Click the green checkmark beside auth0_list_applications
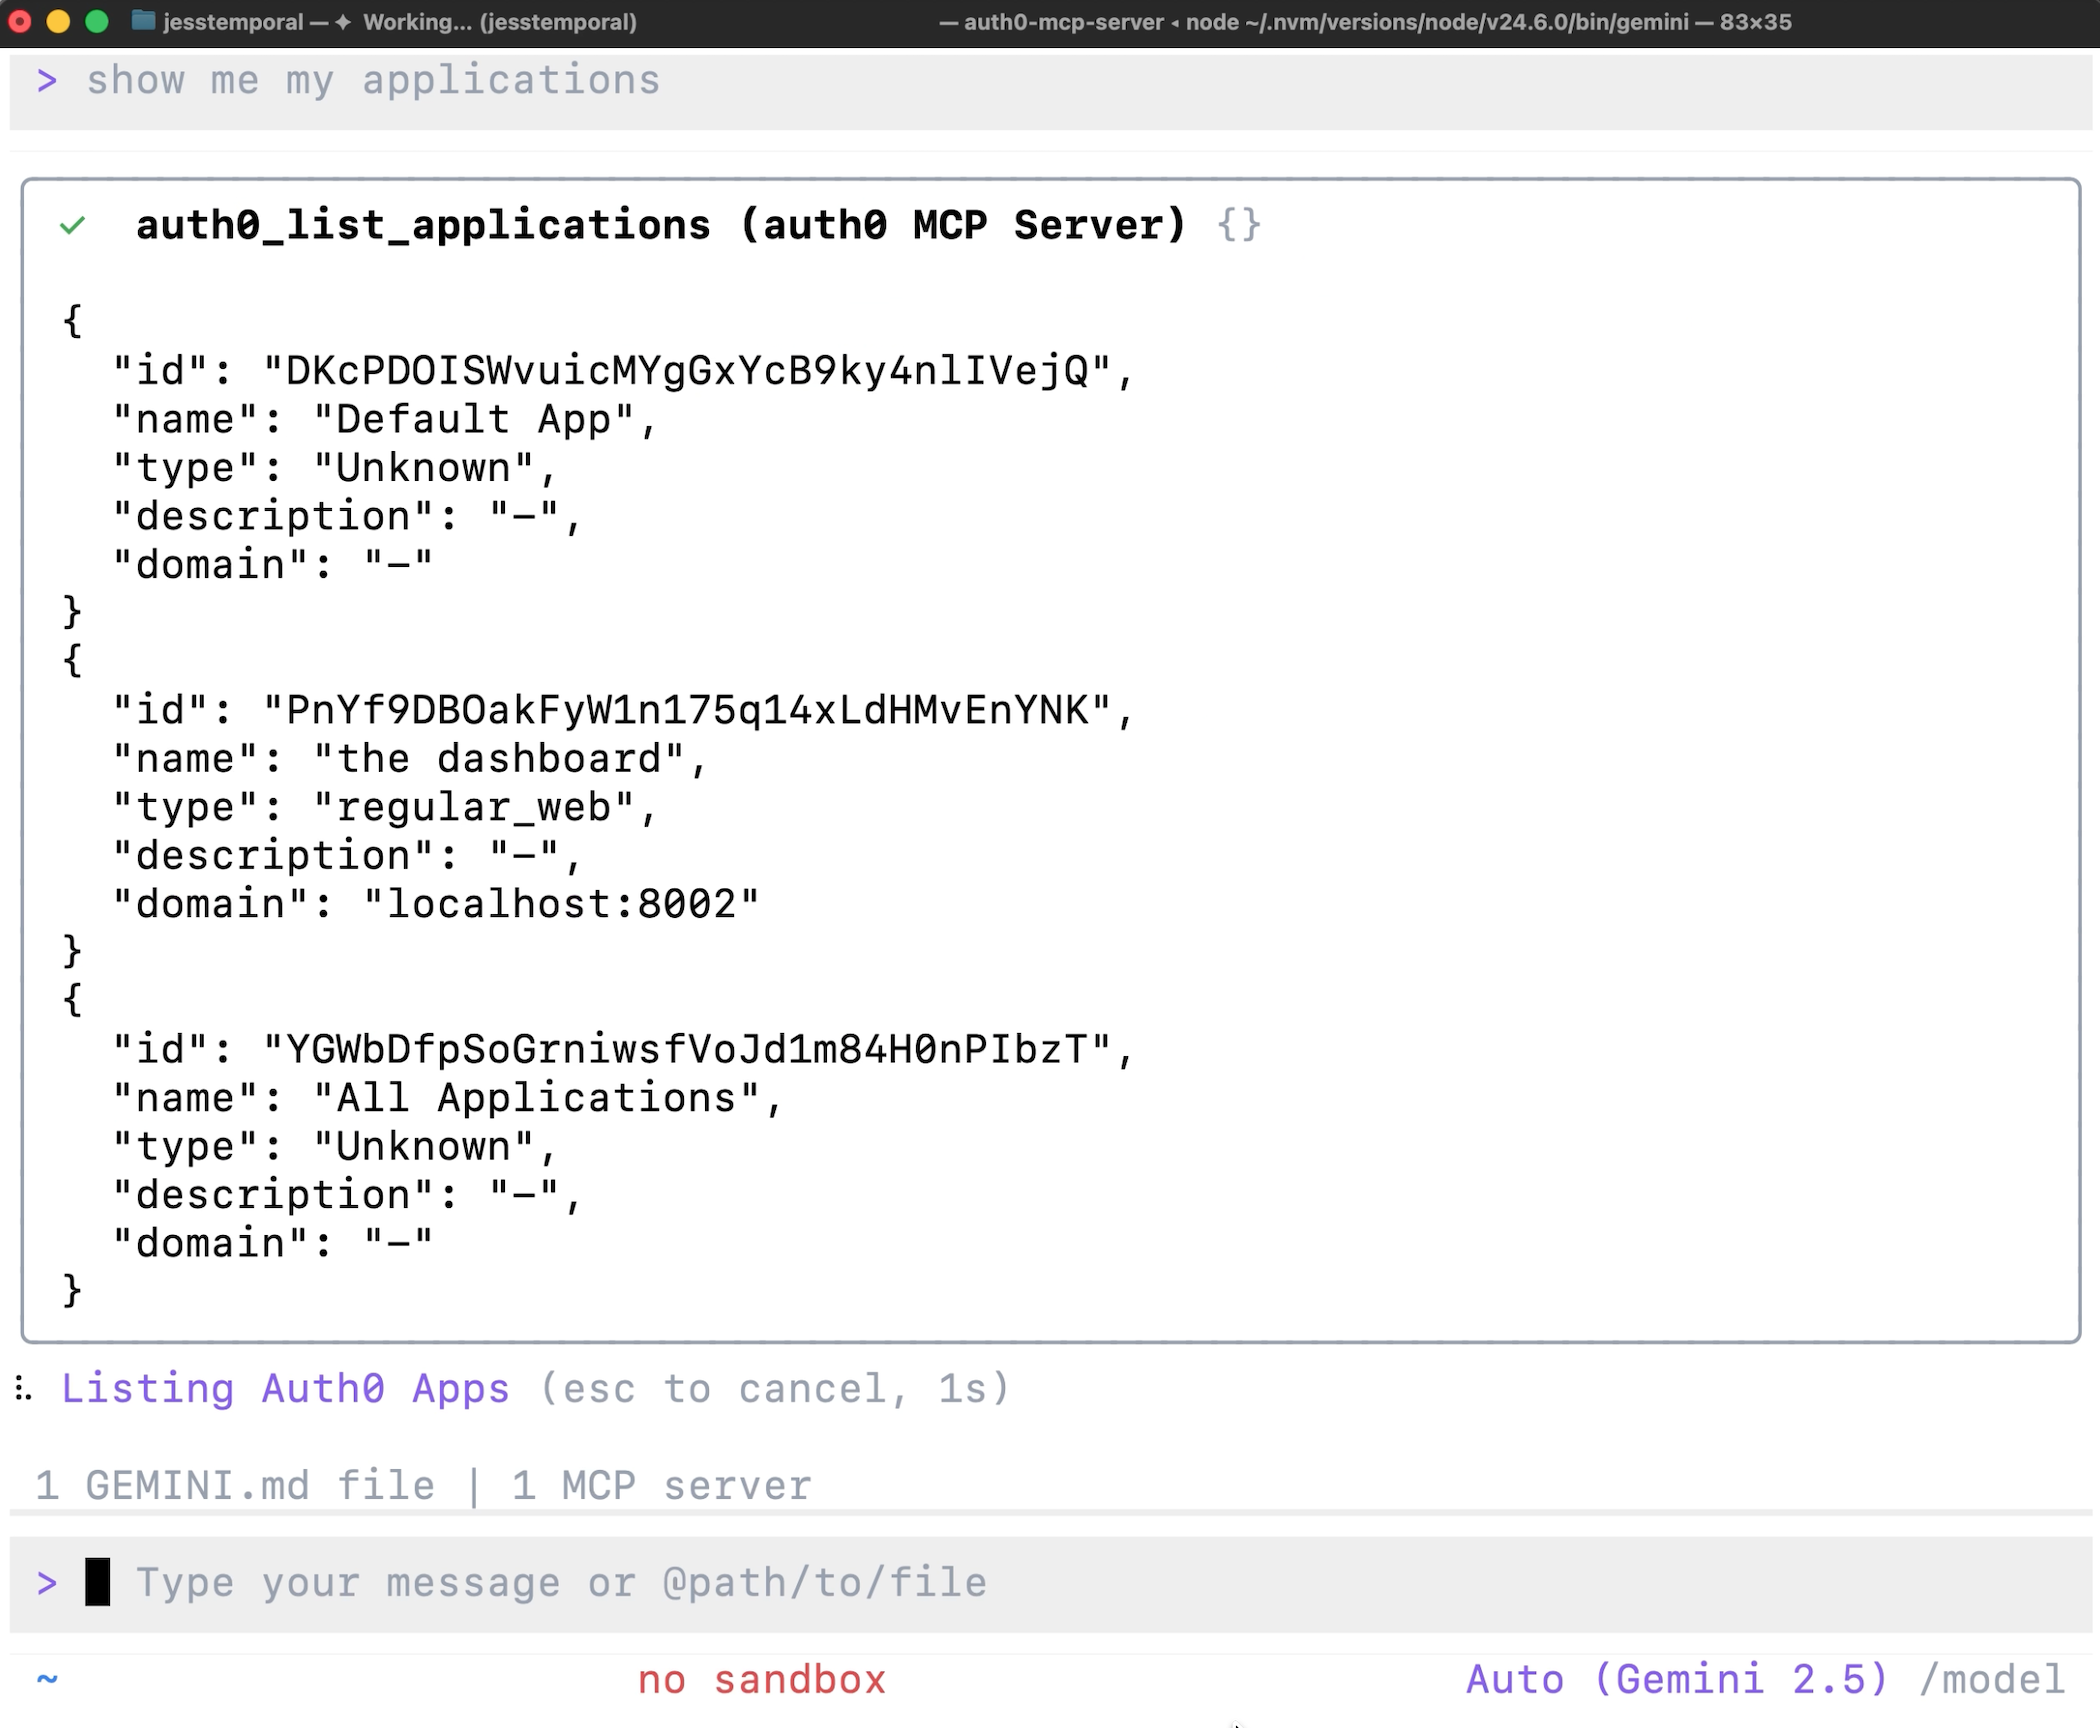The image size is (2100, 1728). click(x=73, y=226)
